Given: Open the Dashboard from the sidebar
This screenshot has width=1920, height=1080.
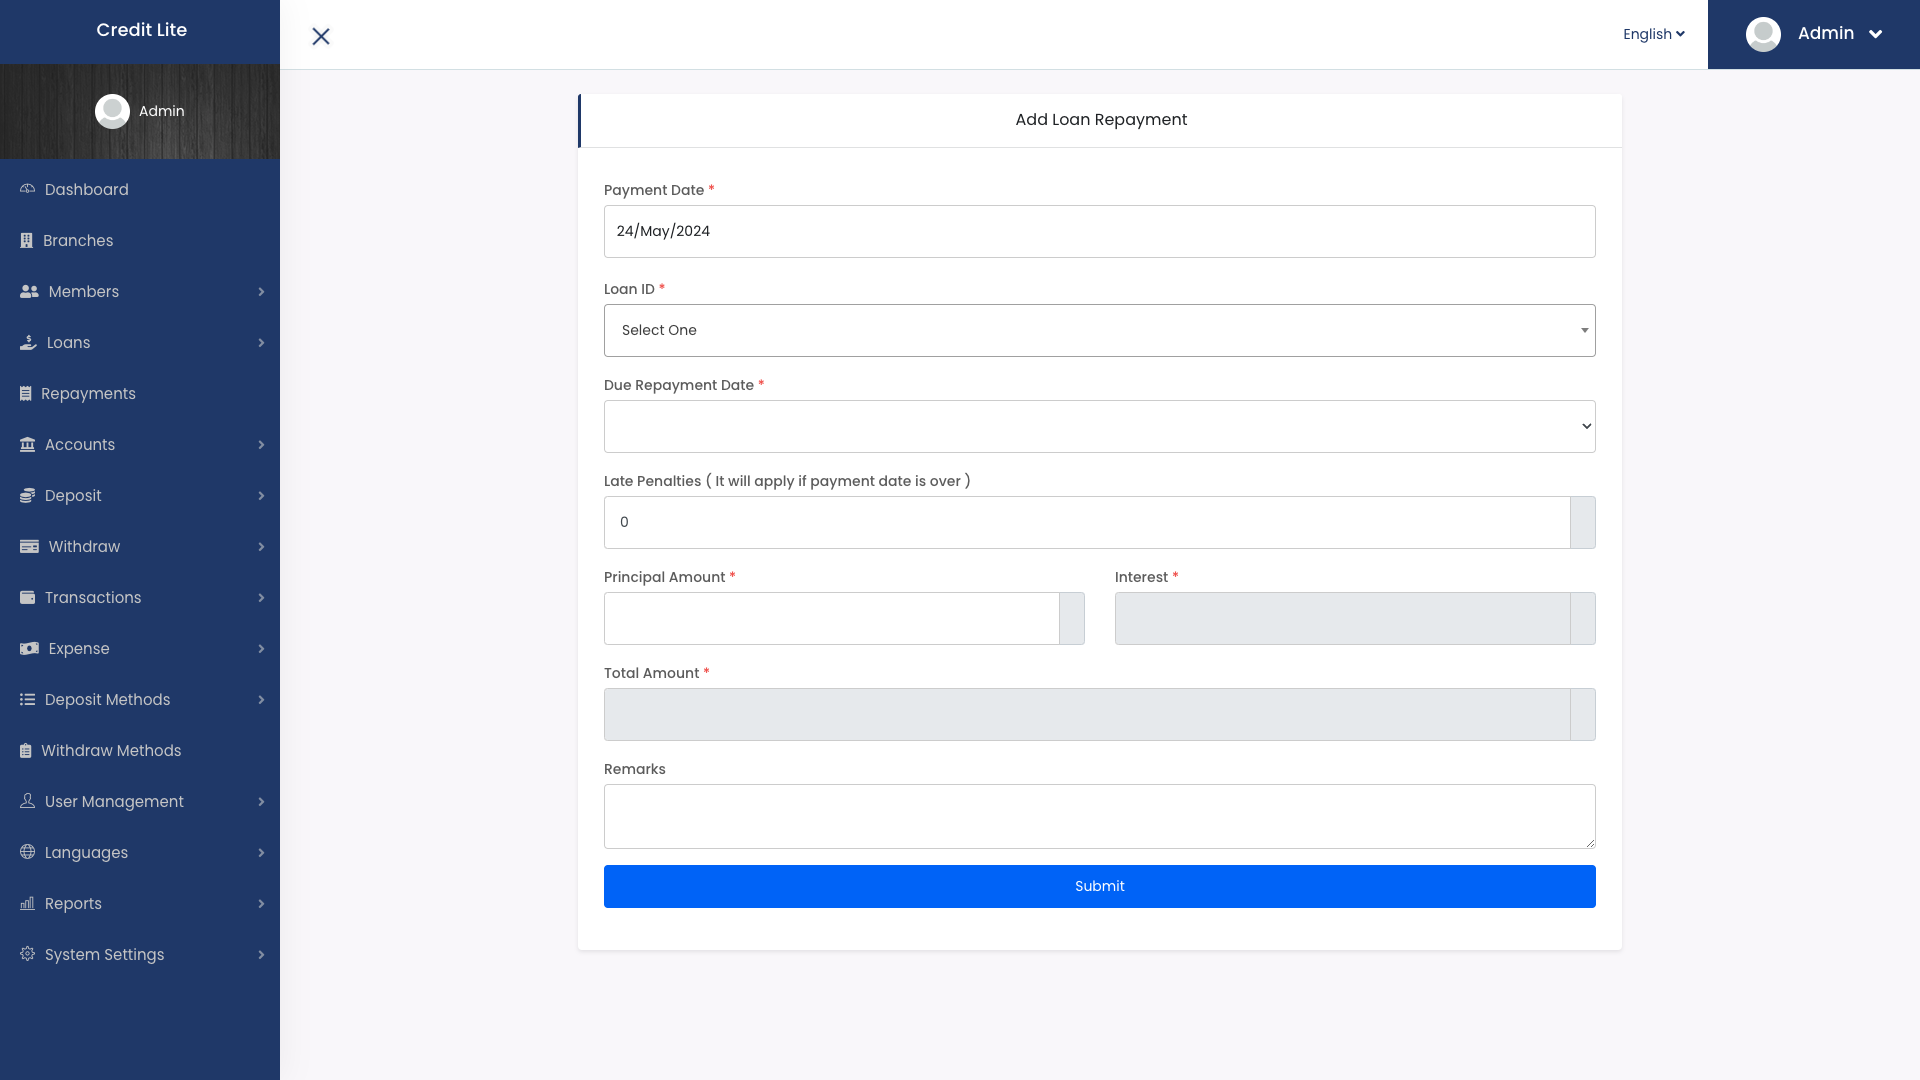Looking at the screenshot, I should click(x=86, y=189).
